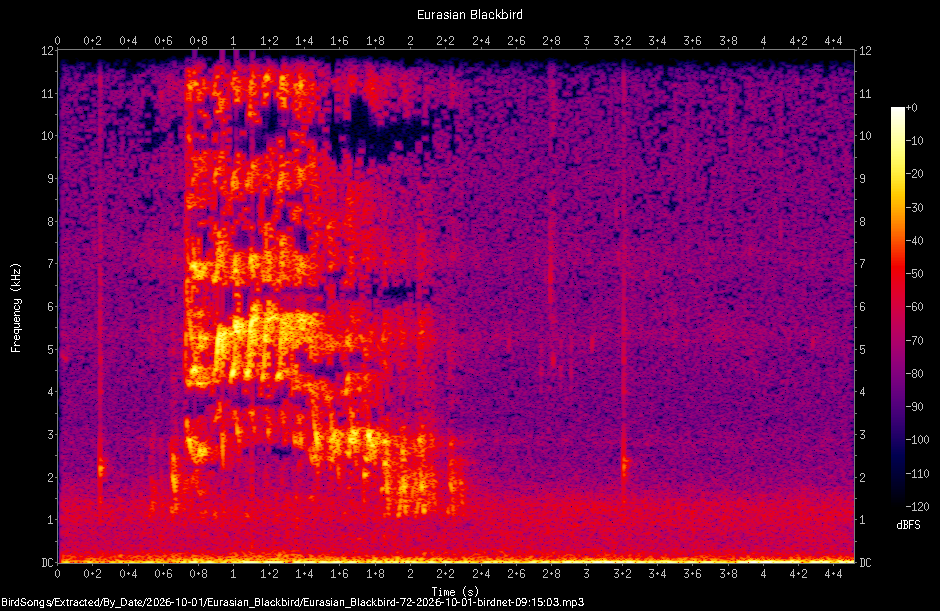The width and height of the screenshot is (940, 611).
Task: Click '9' label on the right frequency axis
Action: (x=863, y=179)
